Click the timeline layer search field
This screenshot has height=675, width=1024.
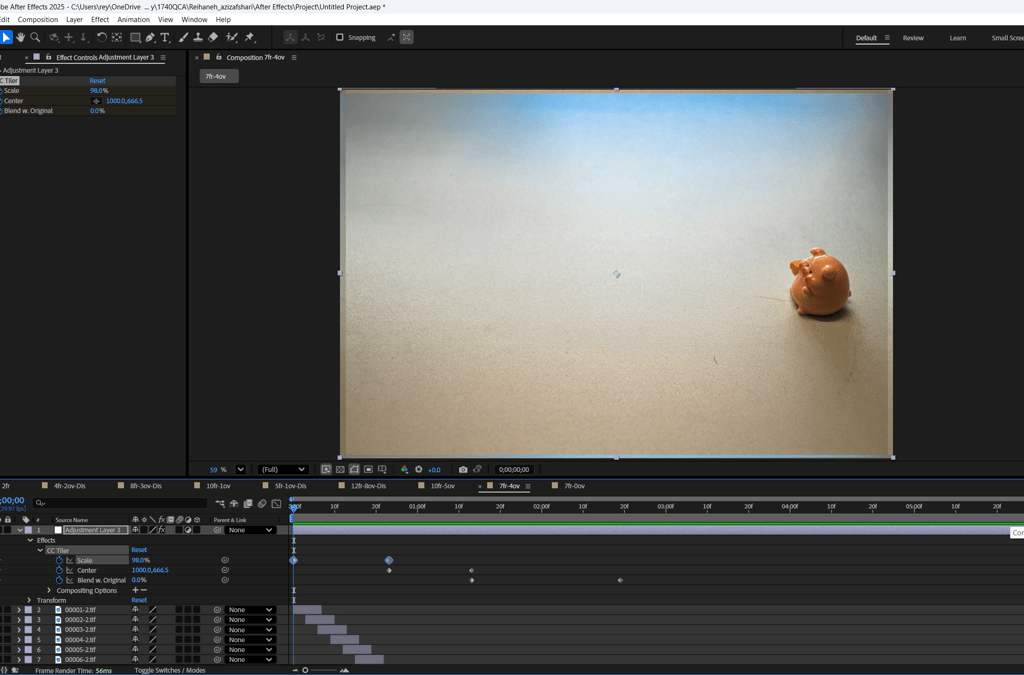[120, 503]
